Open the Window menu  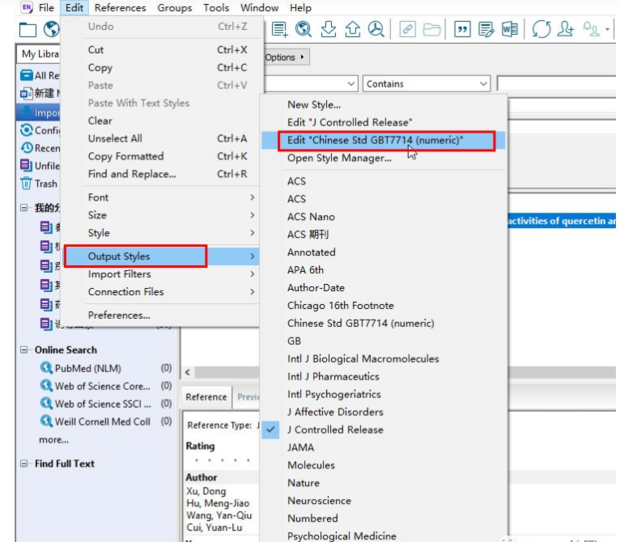point(259,8)
